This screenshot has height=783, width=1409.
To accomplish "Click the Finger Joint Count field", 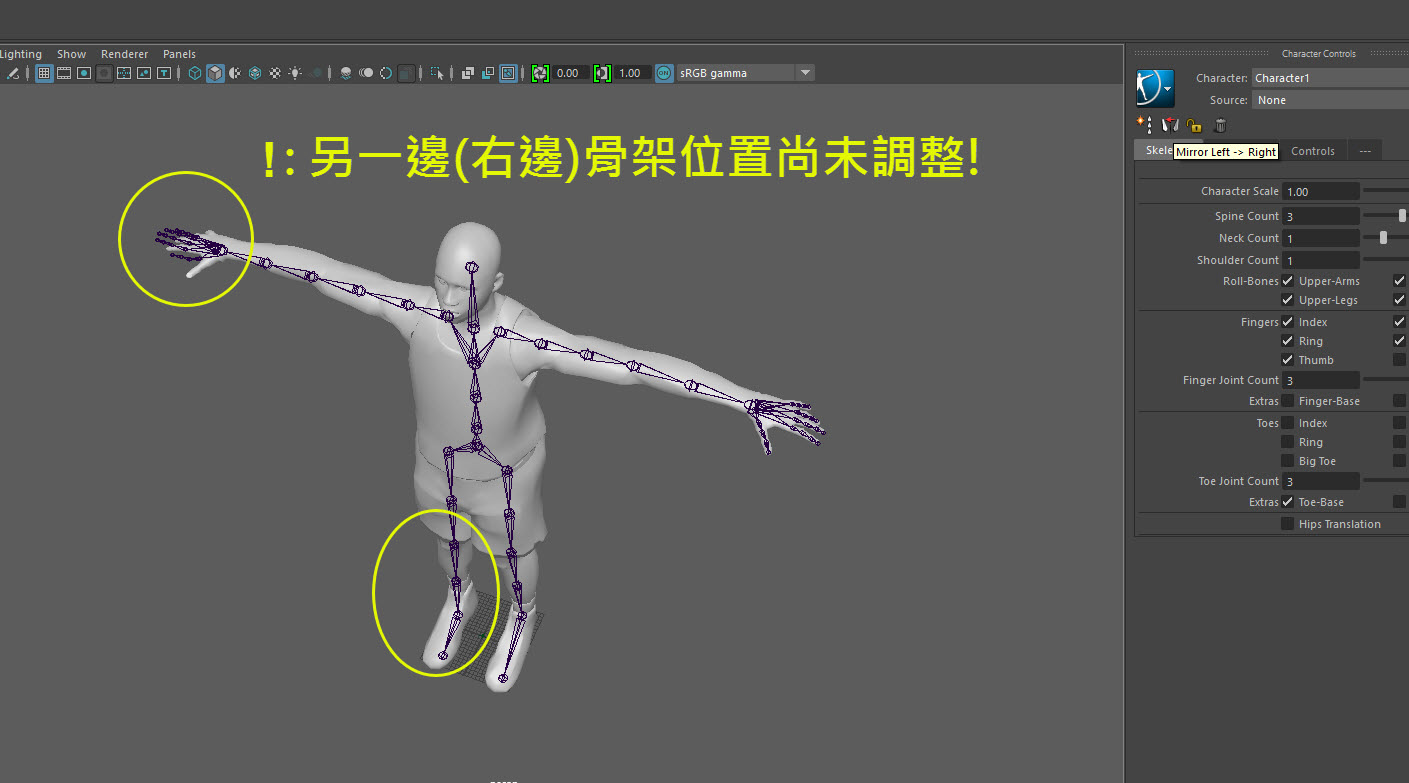I will pyautogui.click(x=1320, y=380).
